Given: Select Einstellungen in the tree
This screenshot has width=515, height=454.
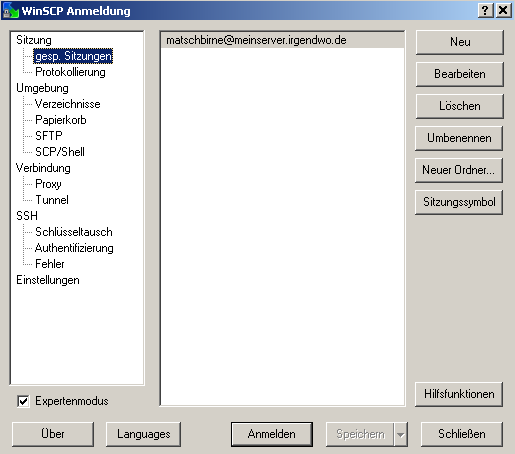Looking at the screenshot, I should (x=48, y=280).
